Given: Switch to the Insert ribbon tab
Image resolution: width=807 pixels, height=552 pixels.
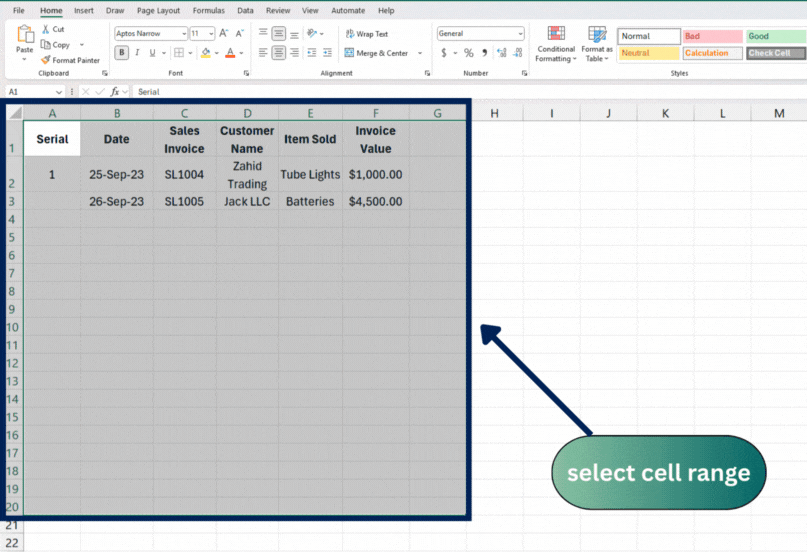Looking at the screenshot, I should tap(84, 10).
